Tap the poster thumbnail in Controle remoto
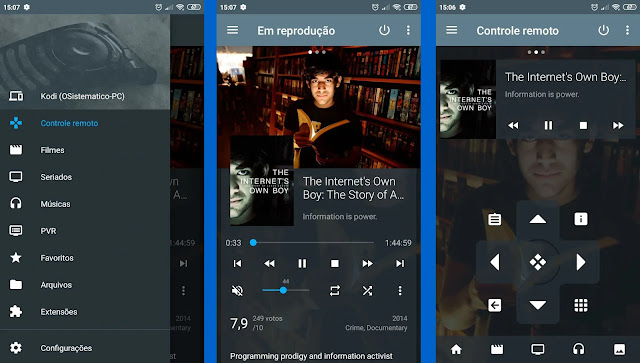The height and width of the screenshot is (363, 640). [x=468, y=99]
